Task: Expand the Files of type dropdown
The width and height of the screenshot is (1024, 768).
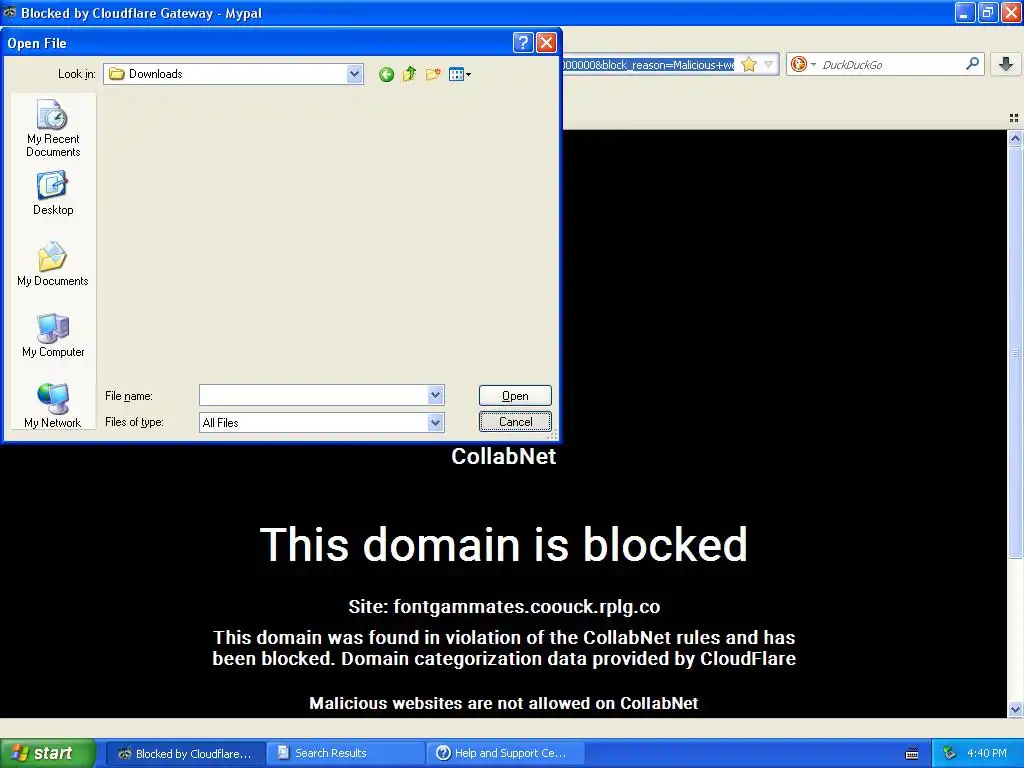Action: (436, 423)
